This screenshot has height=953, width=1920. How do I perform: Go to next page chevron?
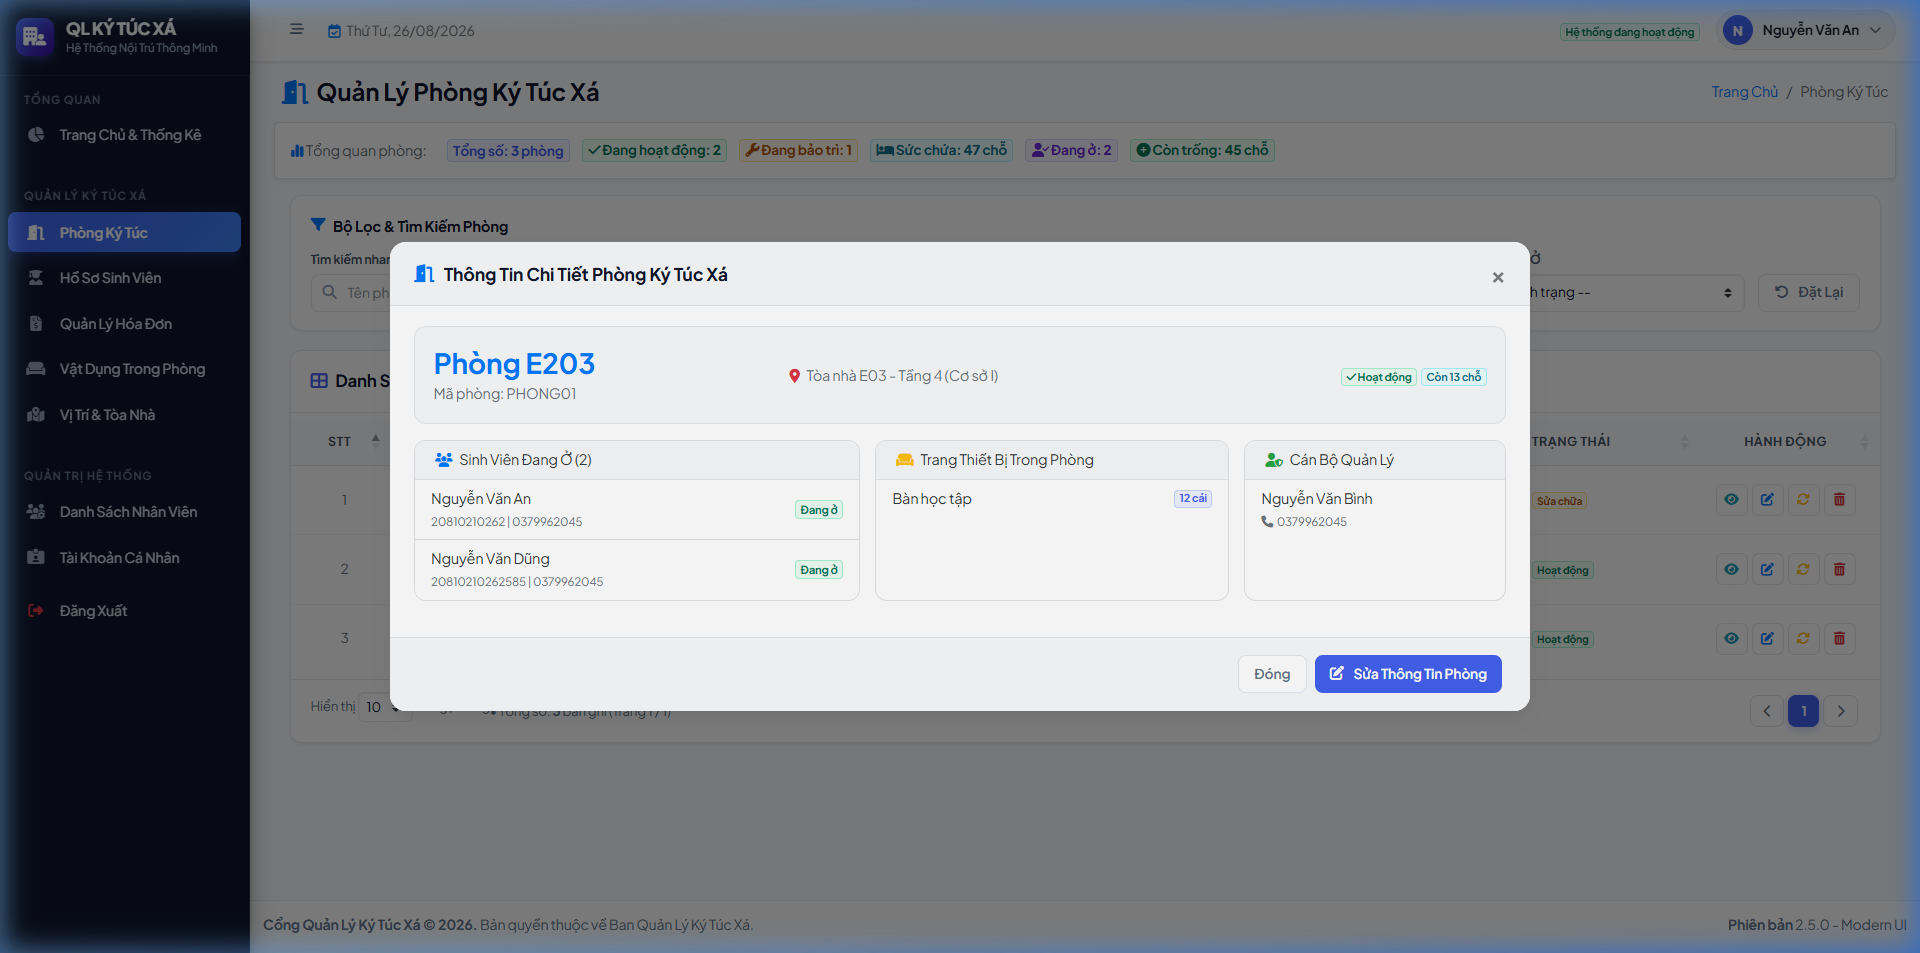point(1841,711)
